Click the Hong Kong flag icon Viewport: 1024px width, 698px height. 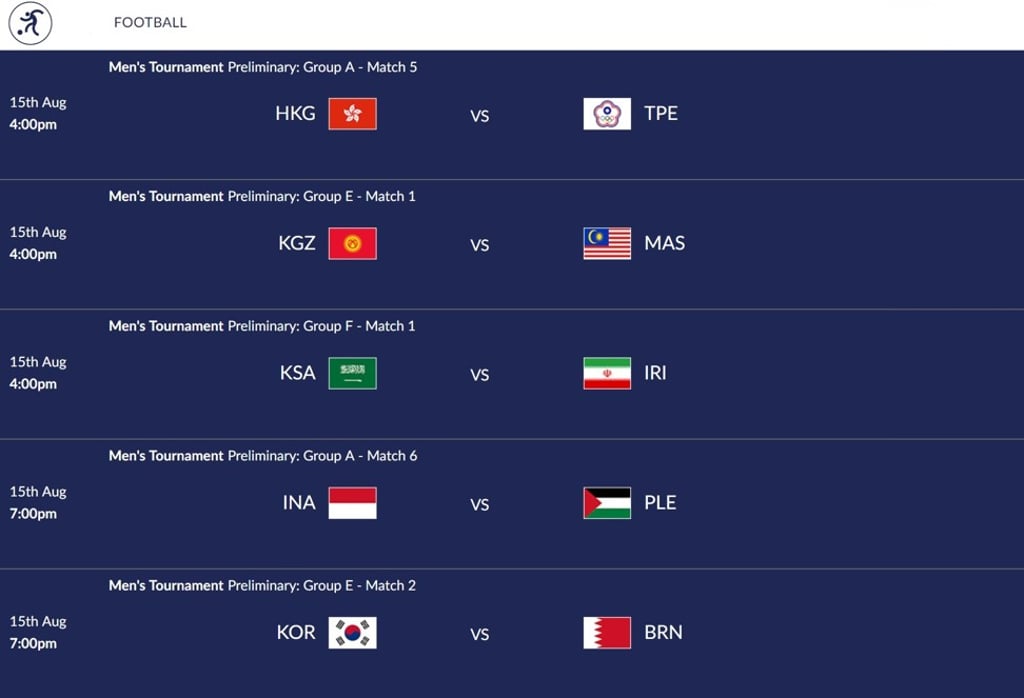pos(352,114)
